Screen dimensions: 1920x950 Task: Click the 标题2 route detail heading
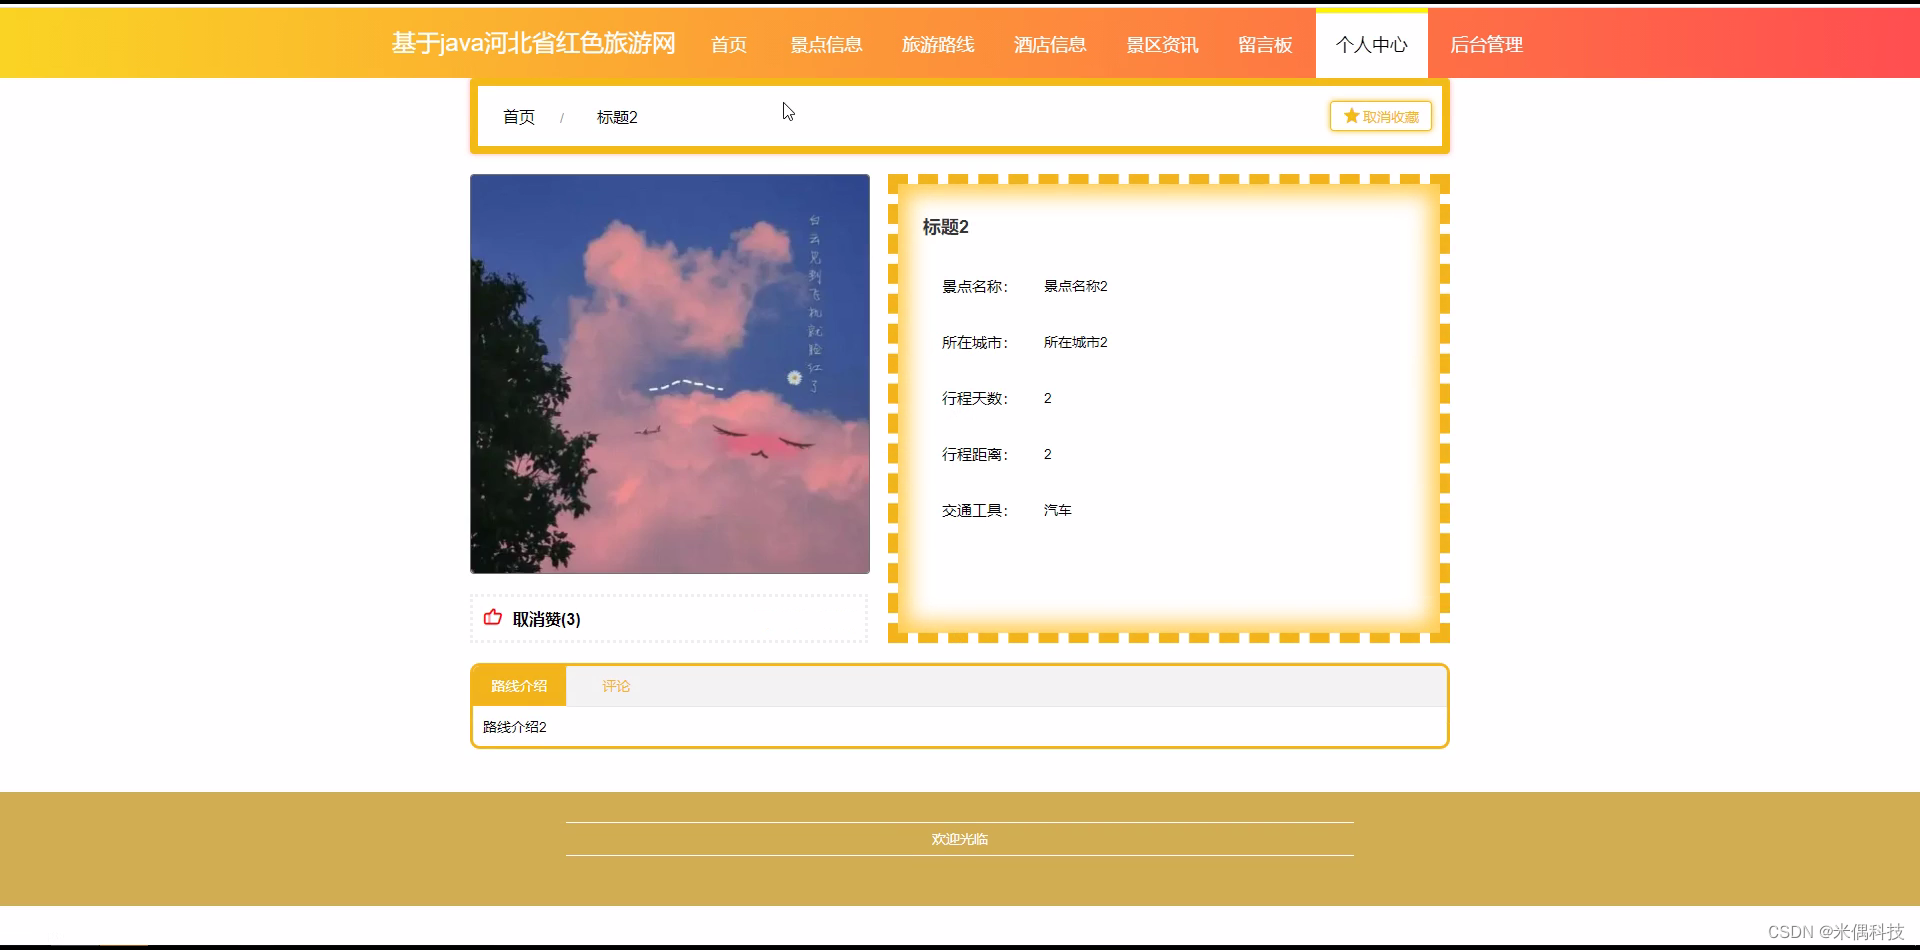point(944,227)
